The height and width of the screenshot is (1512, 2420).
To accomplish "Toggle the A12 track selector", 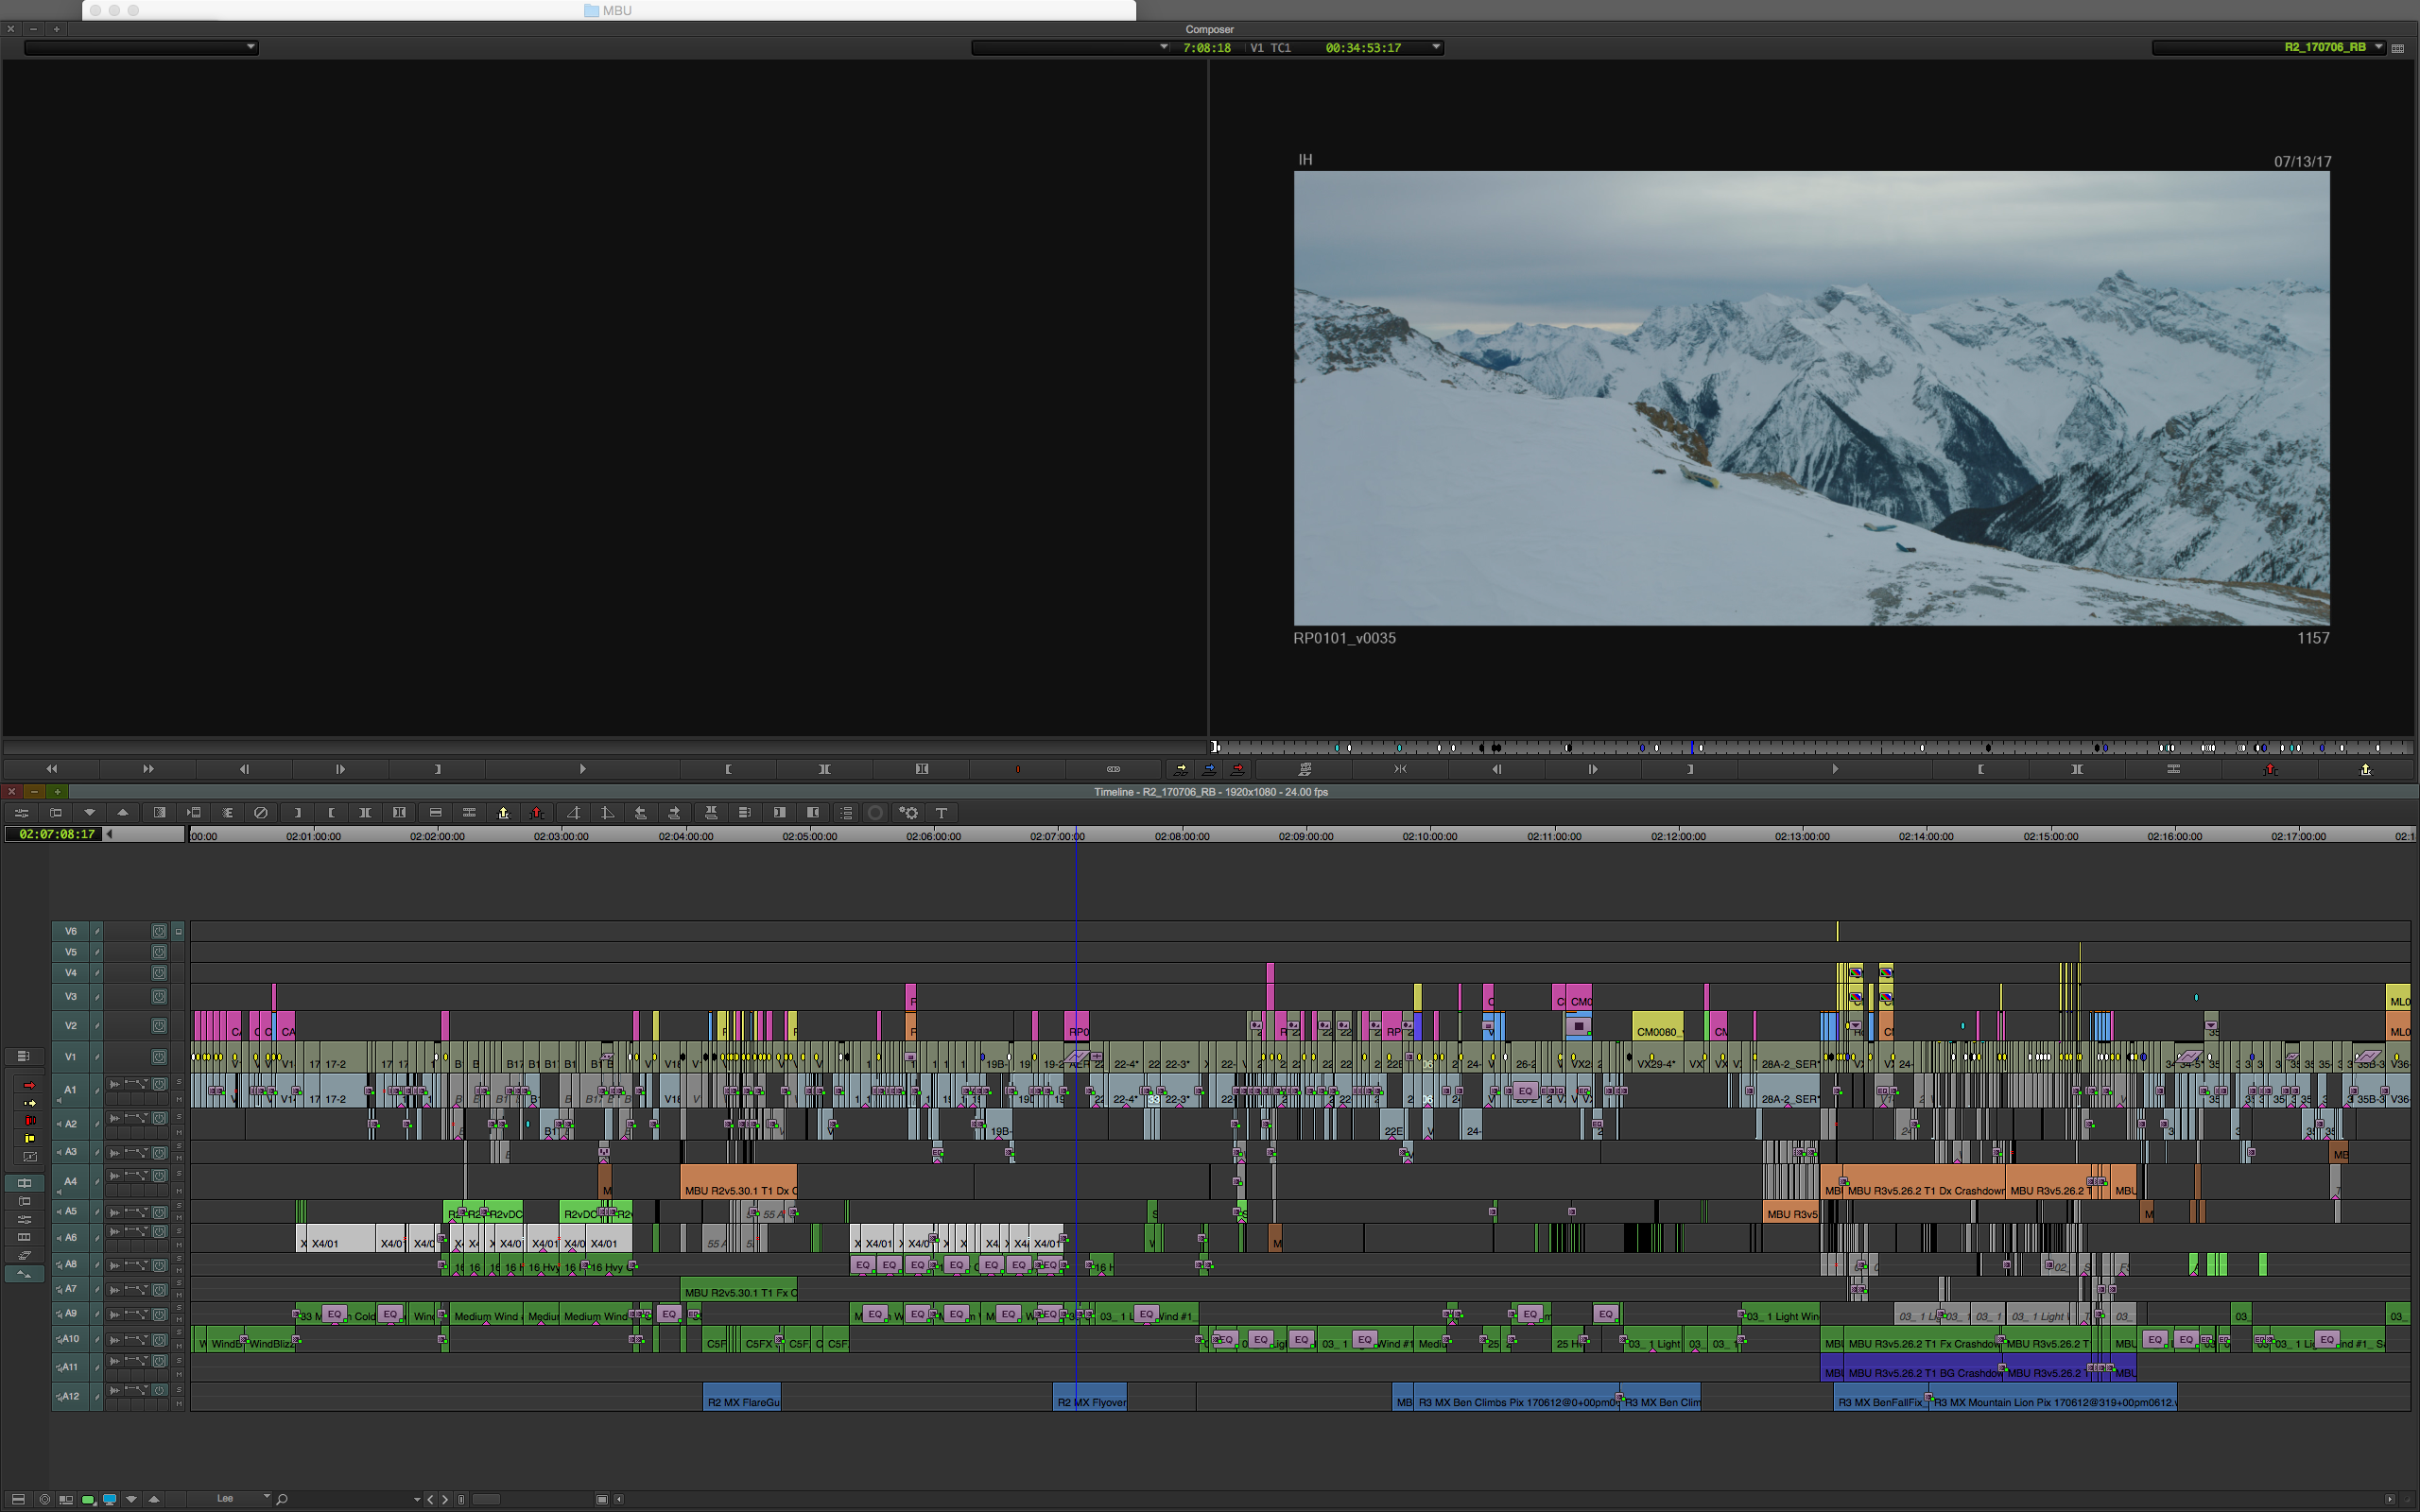I will pos(70,1397).
